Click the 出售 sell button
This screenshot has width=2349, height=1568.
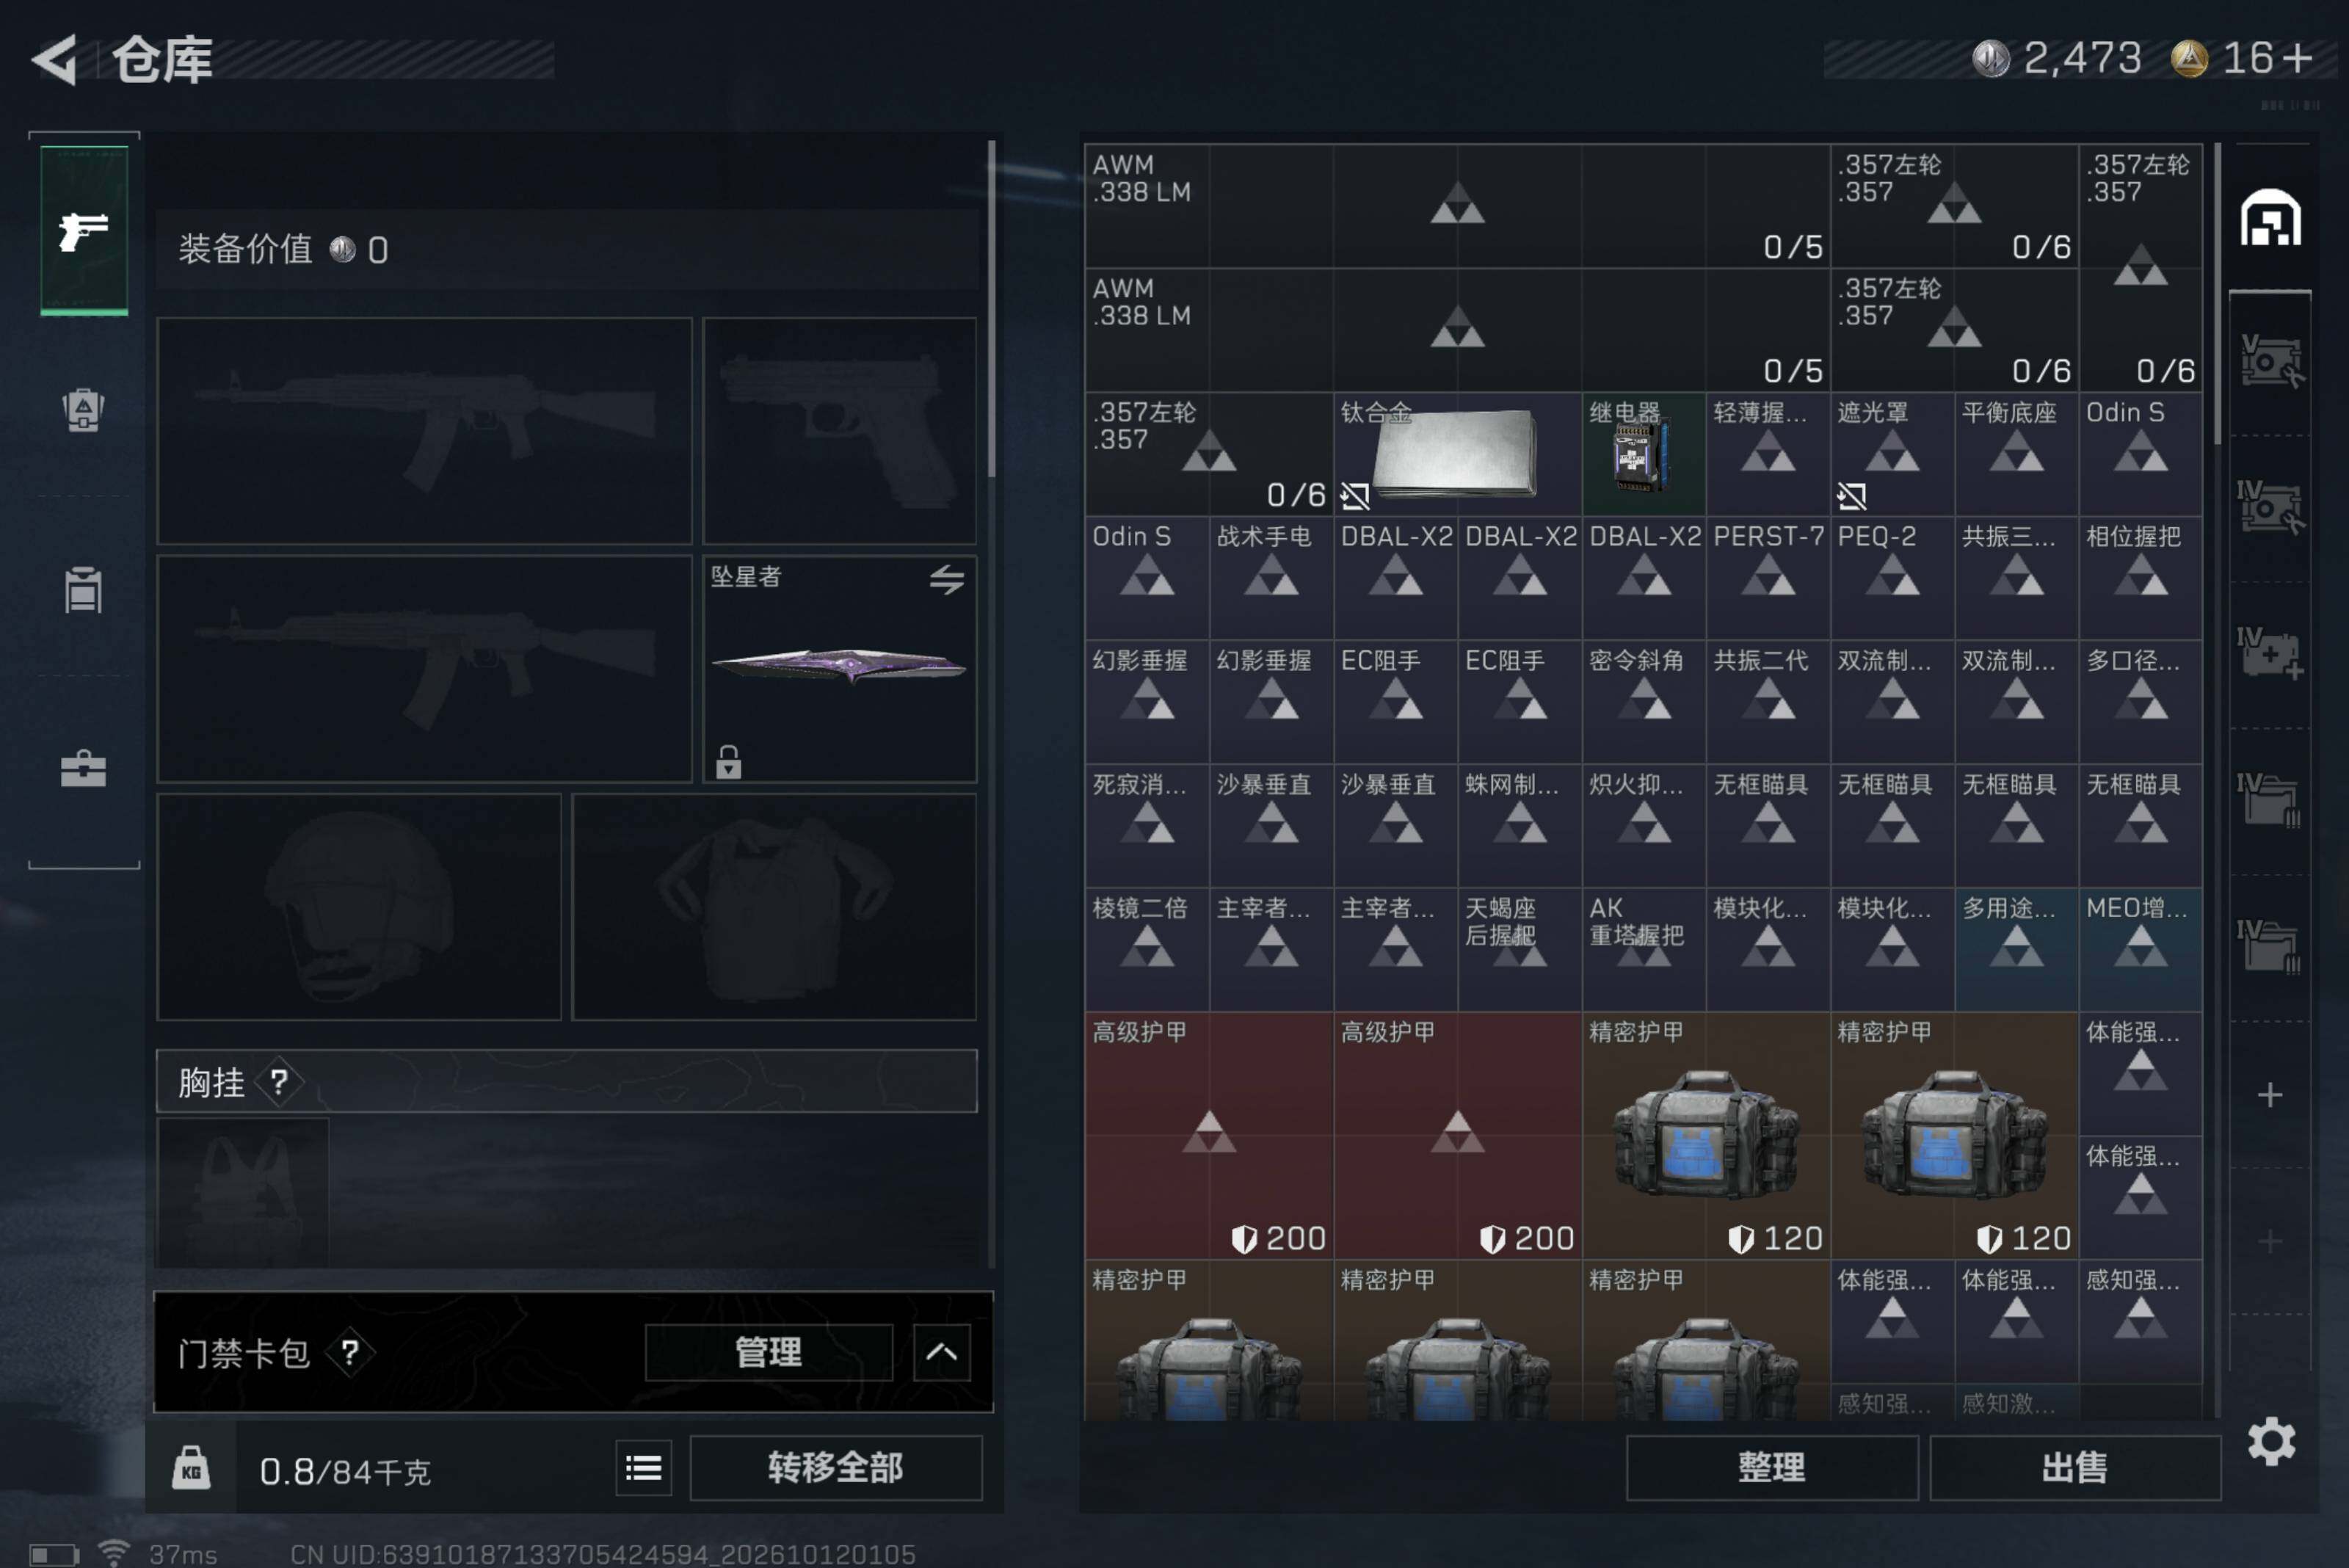pos(2074,1467)
